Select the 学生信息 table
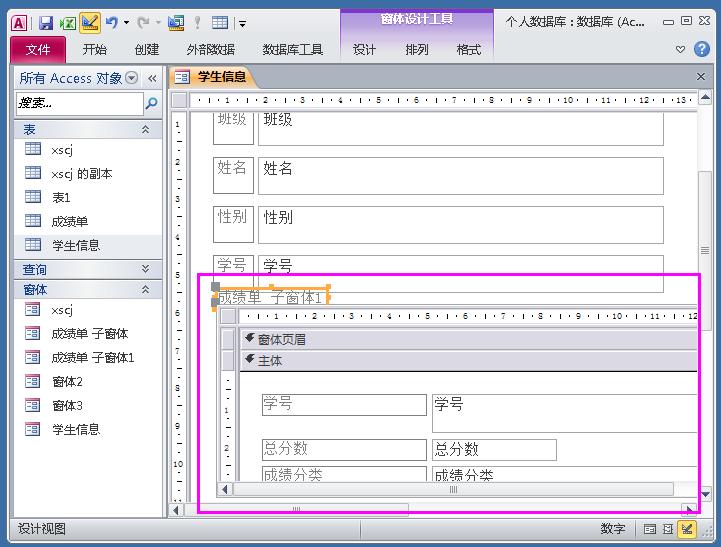Image resolution: width=721 pixels, height=547 pixels. [x=88, y=245]
